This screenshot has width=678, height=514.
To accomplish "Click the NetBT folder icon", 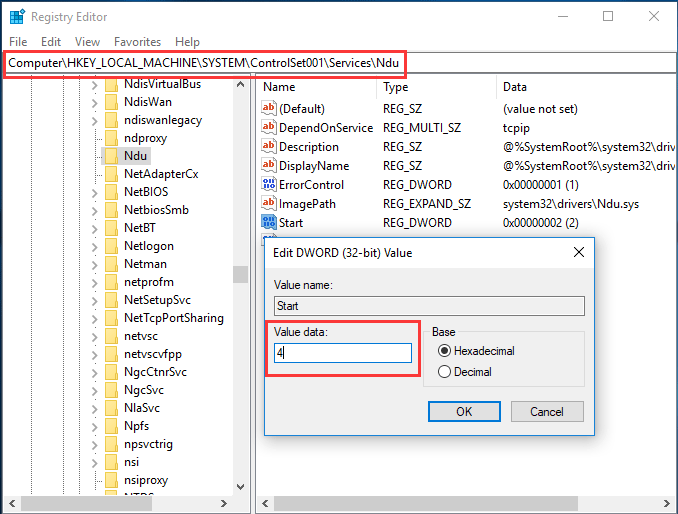I will tap(112, 228).
